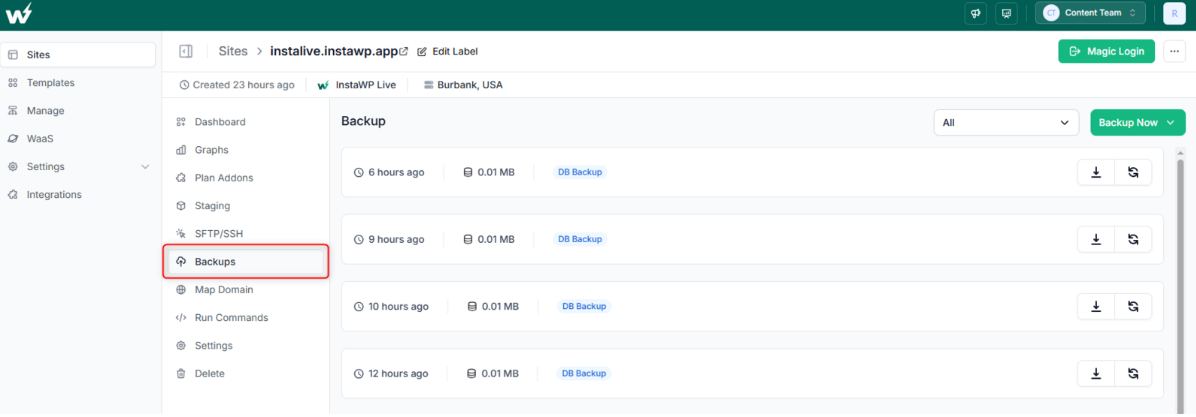Click the InstaWP logo in top bar
1196x417 pixels.
click(x=18, y=13)
